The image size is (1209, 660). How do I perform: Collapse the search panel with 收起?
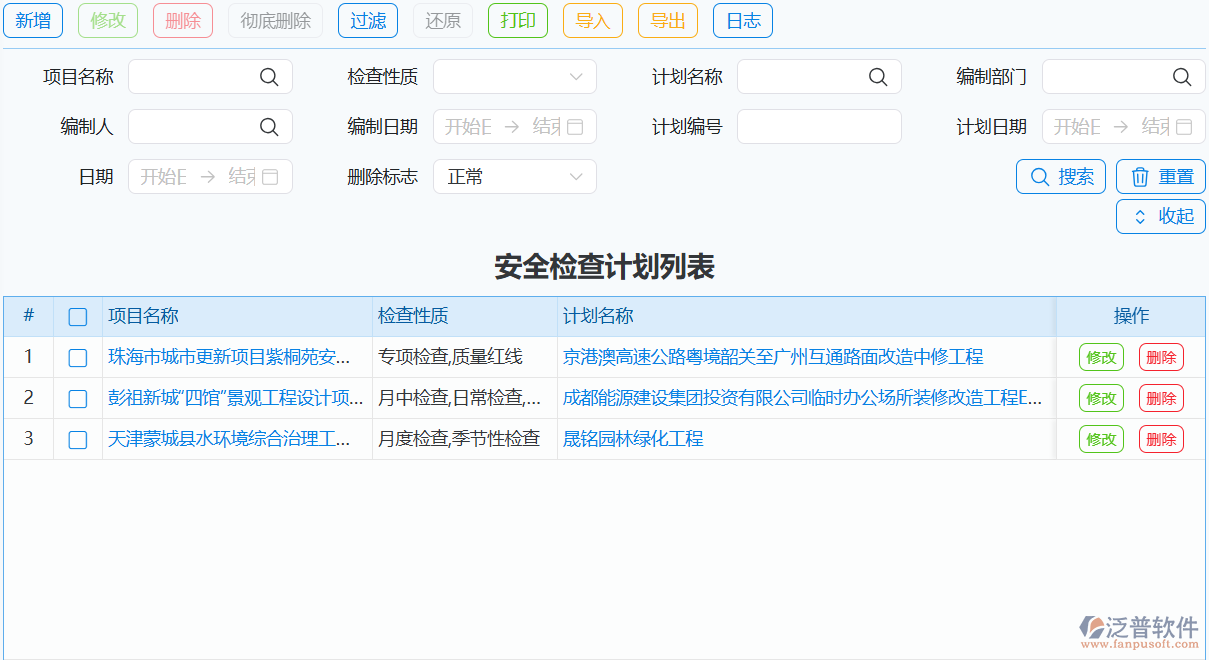point(1160,215)
